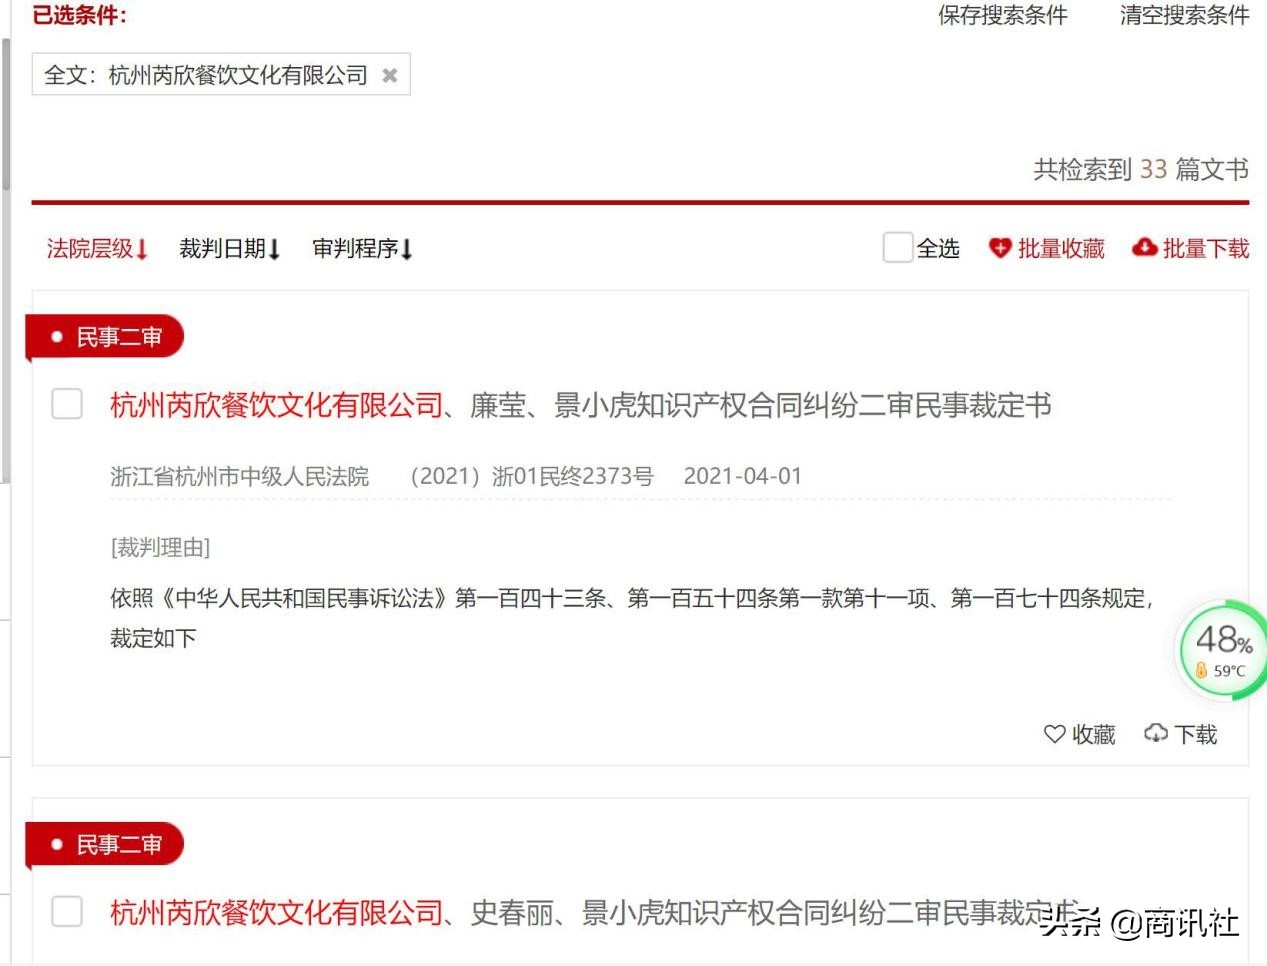Check the first search result's checkbox
Image resolution: width=1267 pixels, height=966 pixels.
66,404
